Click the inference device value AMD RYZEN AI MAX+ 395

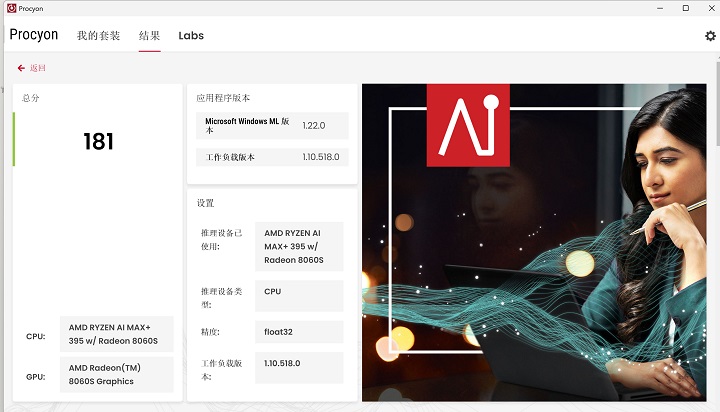tap(299, 247)
